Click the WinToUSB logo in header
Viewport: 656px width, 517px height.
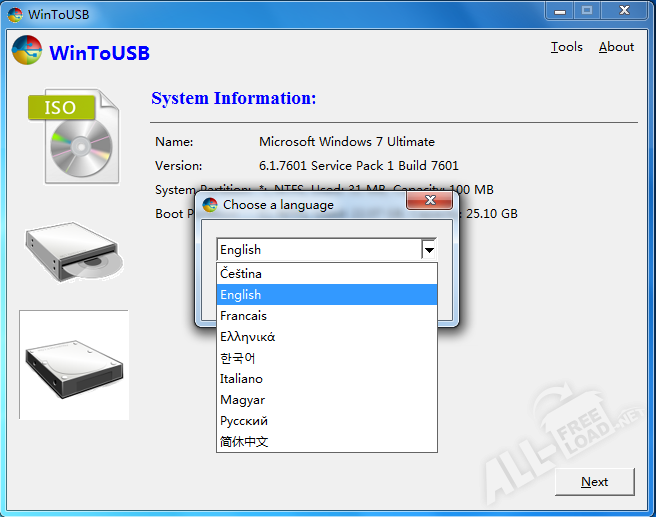[27, 51]
